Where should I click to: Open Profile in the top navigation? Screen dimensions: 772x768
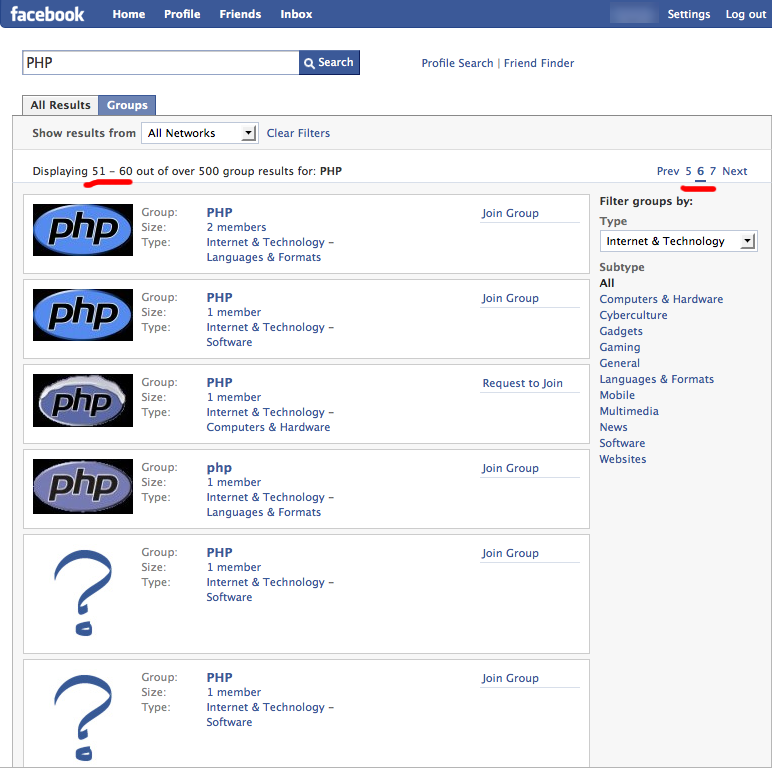pos(182,14)
